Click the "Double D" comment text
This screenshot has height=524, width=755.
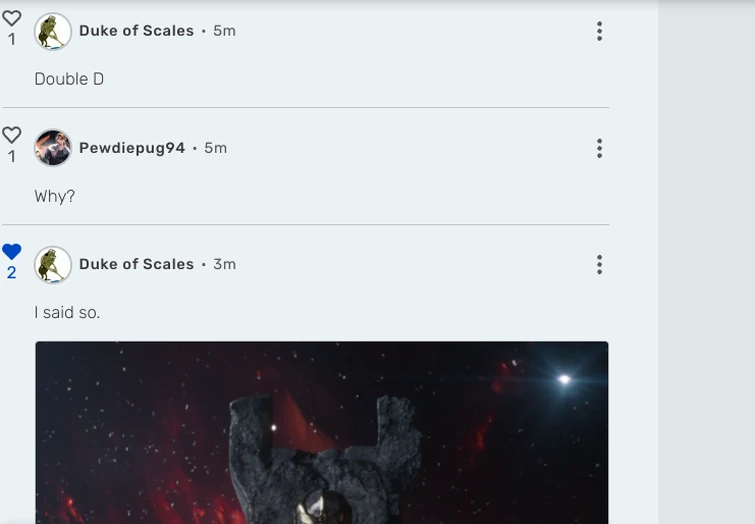pyautogui.click(x=69, y=79)
